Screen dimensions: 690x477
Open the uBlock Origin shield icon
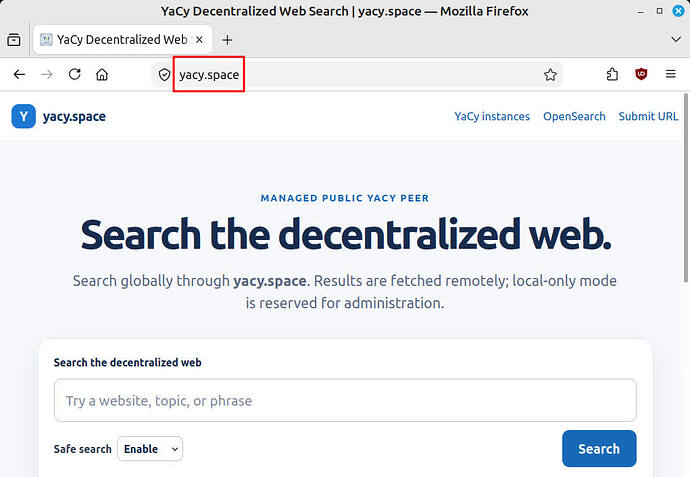[641, 74]
